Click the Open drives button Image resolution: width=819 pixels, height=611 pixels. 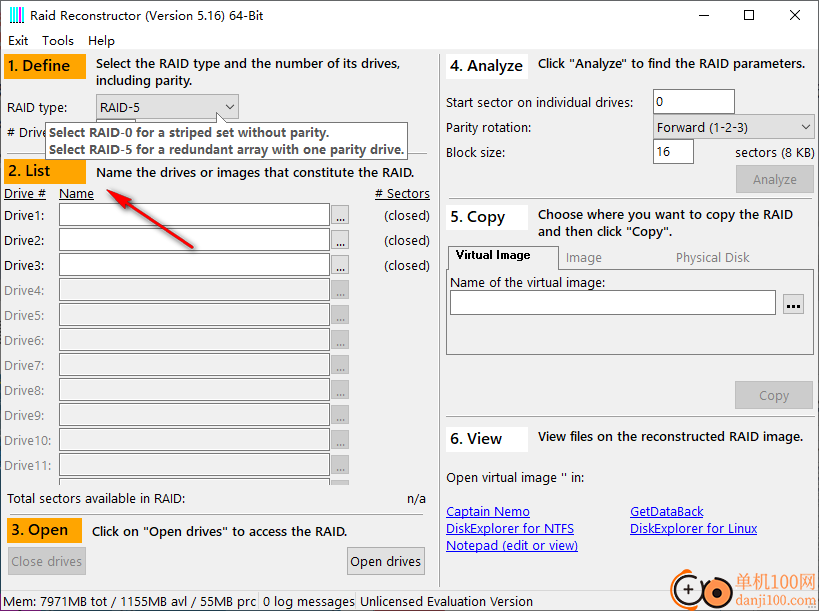(385, 561)
